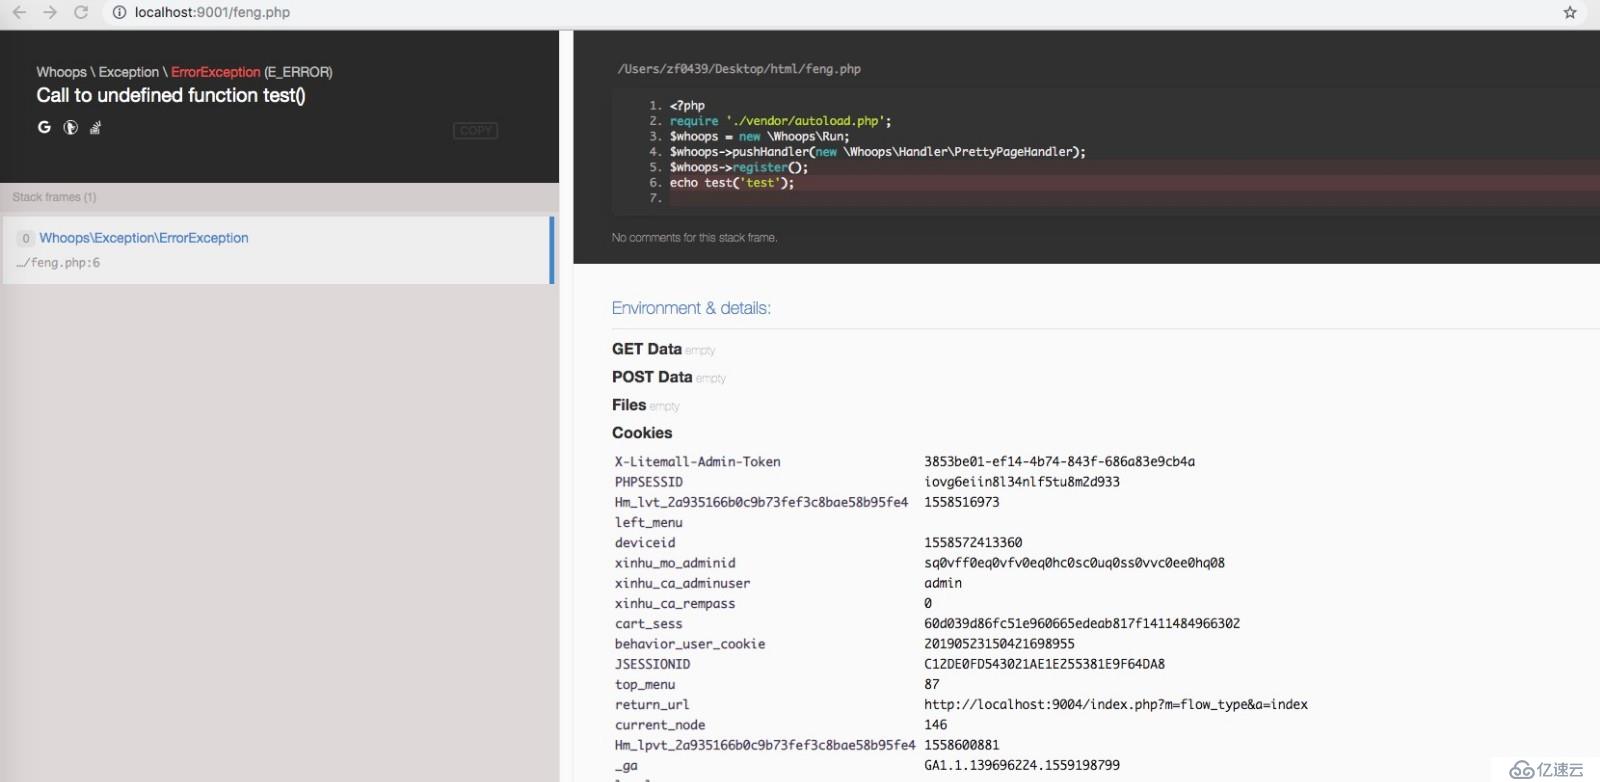This screenshot has width=1600, height=782.
Task: Click the 'Cookies' section heading
Action: pos(642,433)
